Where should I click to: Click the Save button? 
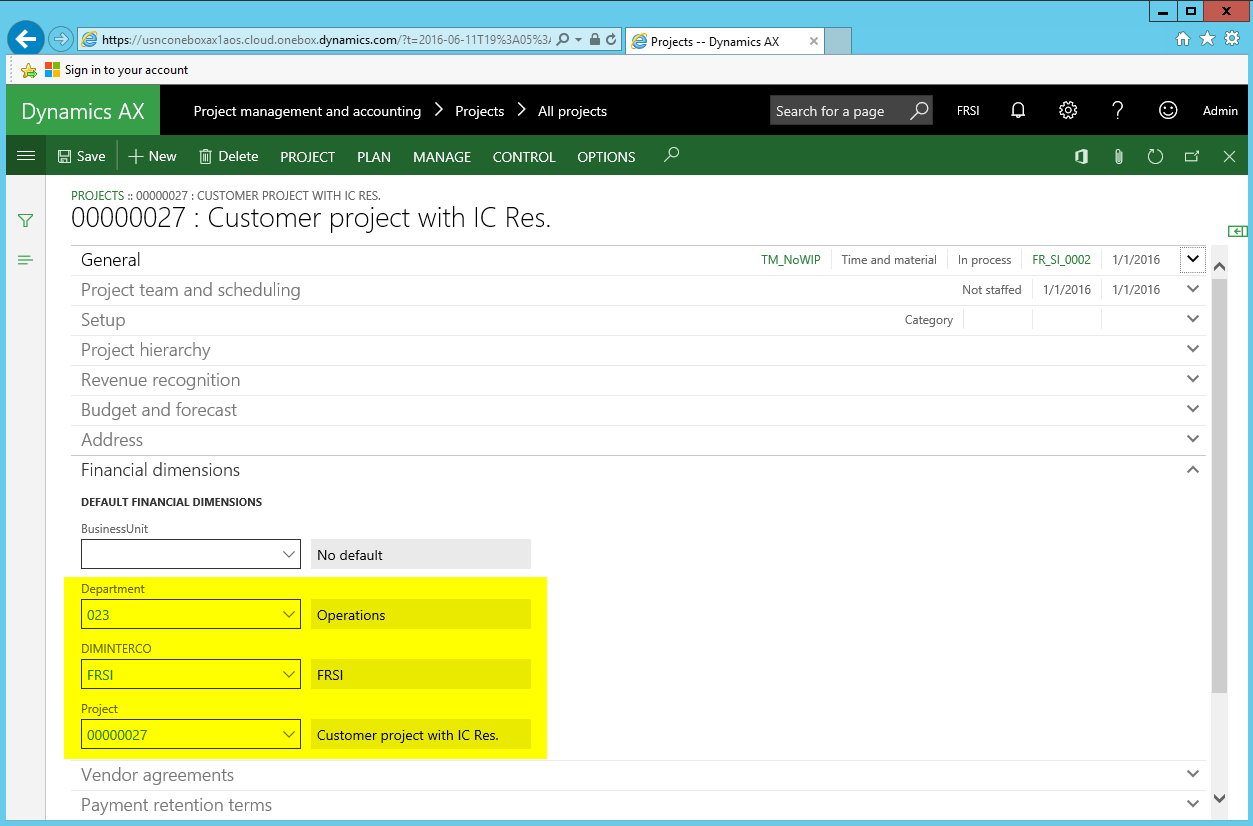[x=81, y=157]
